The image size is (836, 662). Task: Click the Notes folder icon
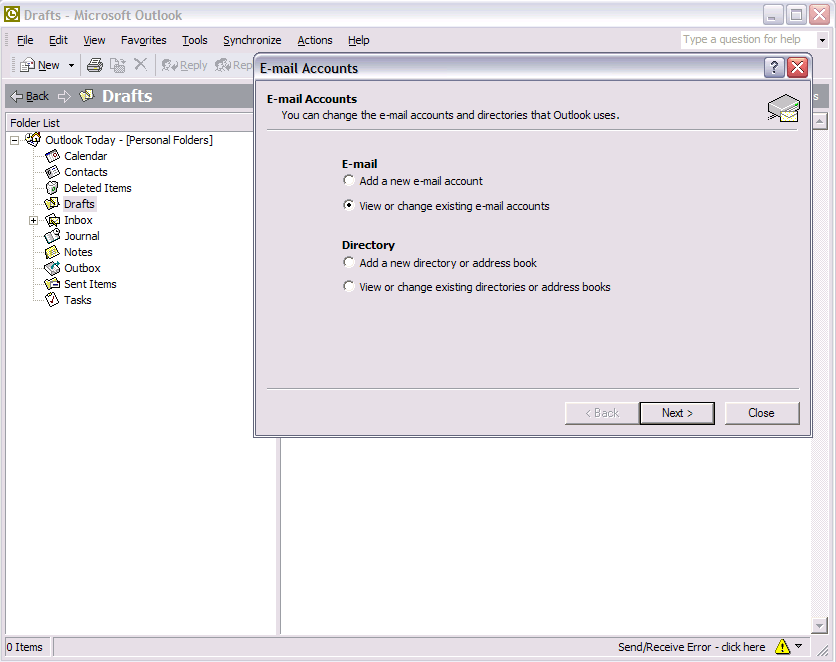coord(52,252)
